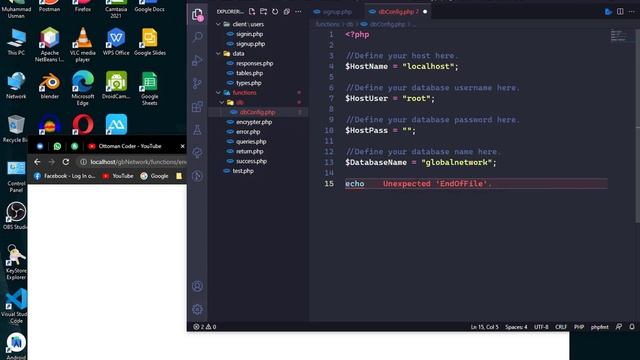
Task: Open the Explorer view in VS Code activity bar
Action: pyautogui.click(x=198, y=15)
